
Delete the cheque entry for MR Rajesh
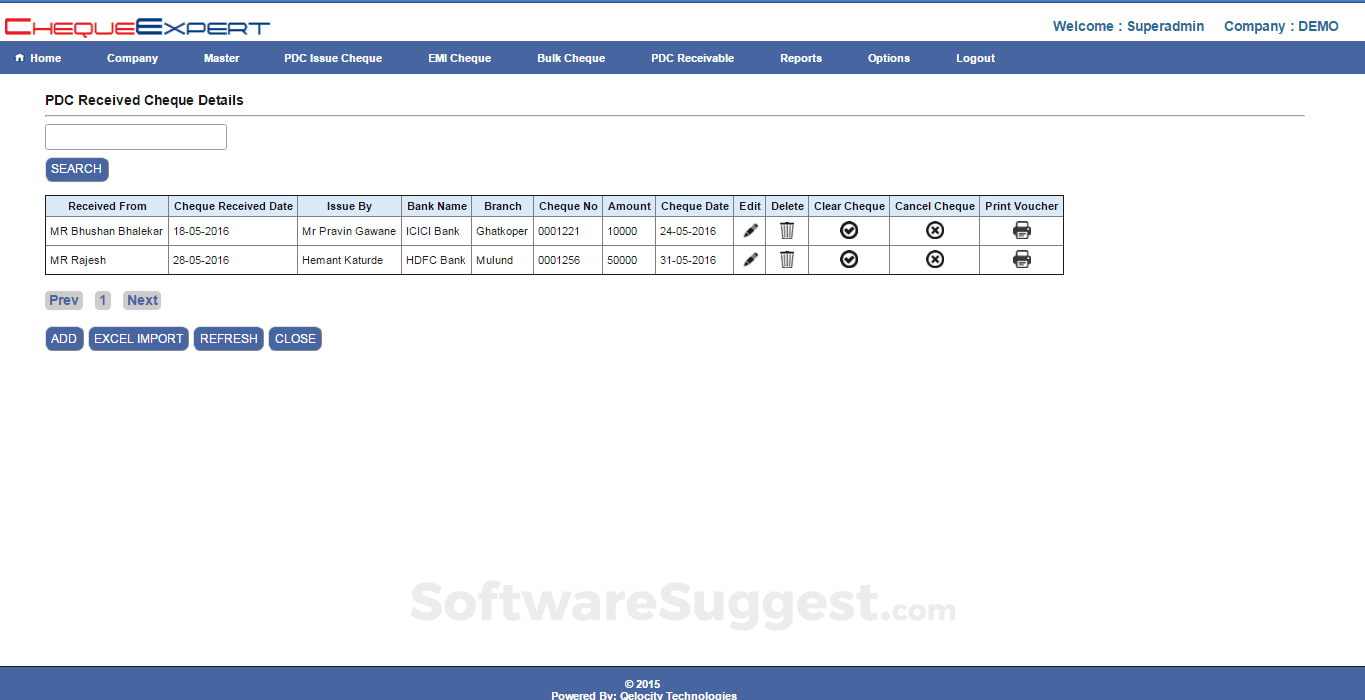point(786,259)
